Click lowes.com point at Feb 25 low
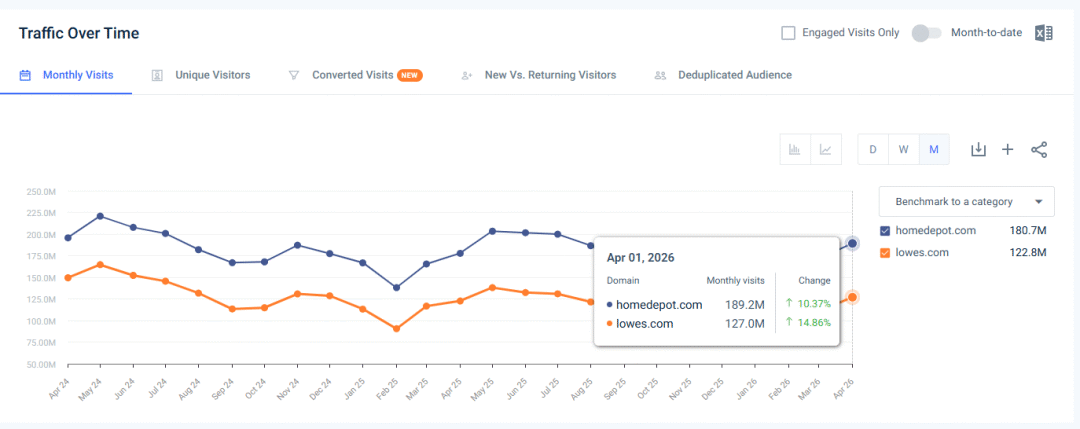Screen dimensions: 1080x429 [396, 329]
